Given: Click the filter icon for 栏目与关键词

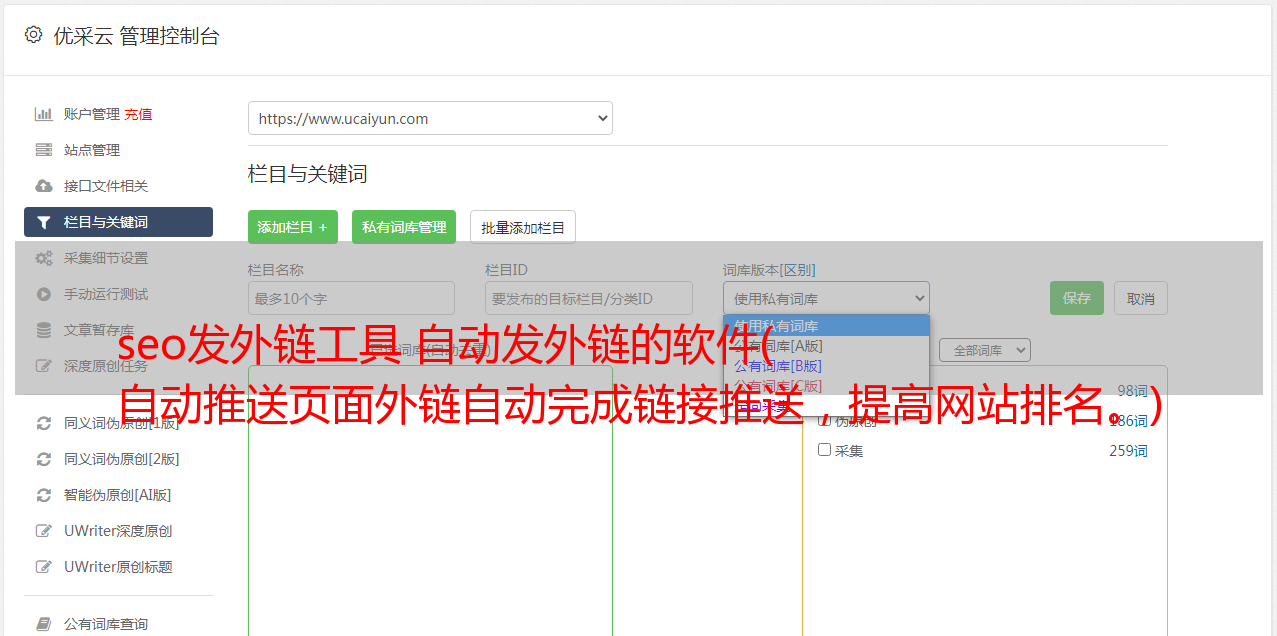Looking at the screenshot, I should [x=43, y=222].
